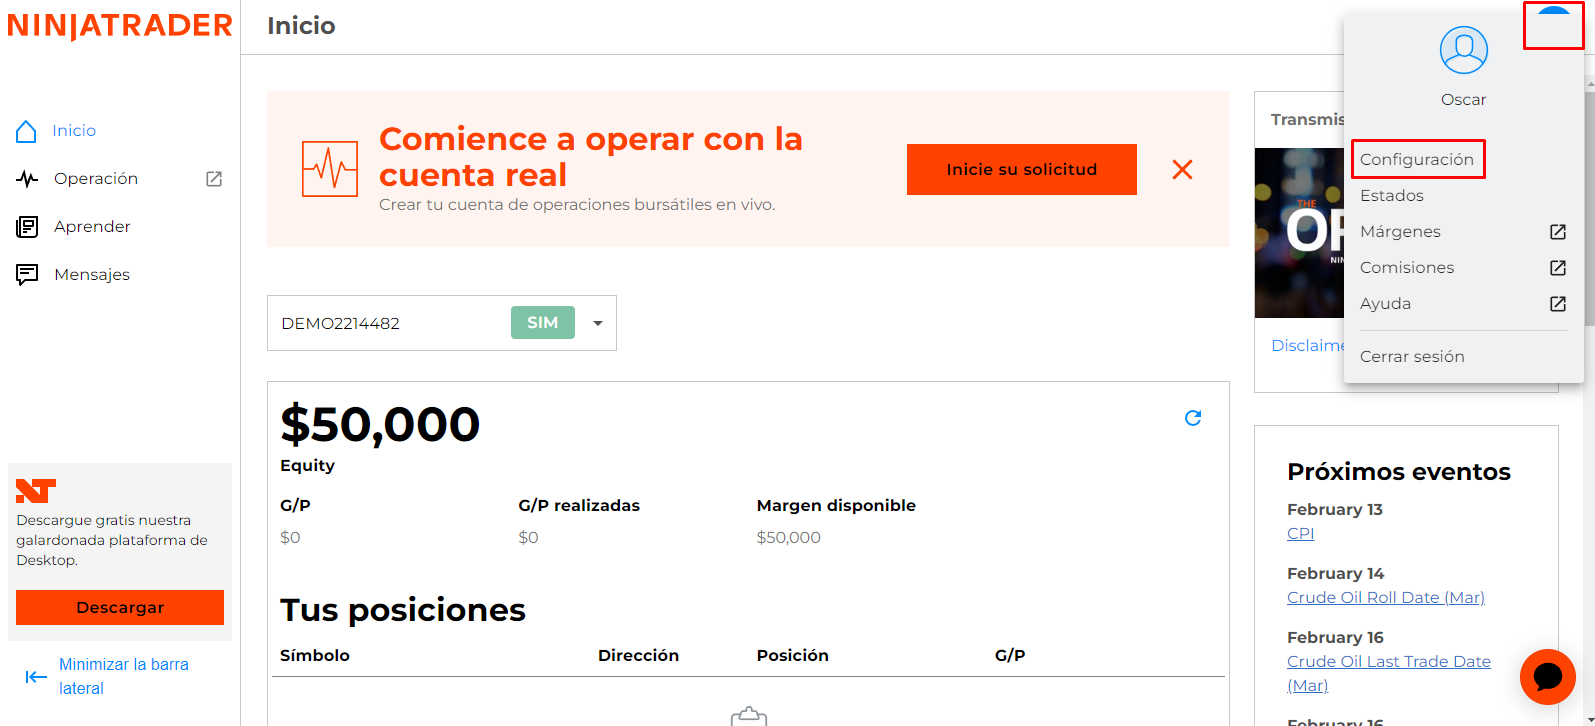This screenshot has height=726, width=1595.
Task: Open Aprender in sidebar
Action: click(x=92, y=227)
